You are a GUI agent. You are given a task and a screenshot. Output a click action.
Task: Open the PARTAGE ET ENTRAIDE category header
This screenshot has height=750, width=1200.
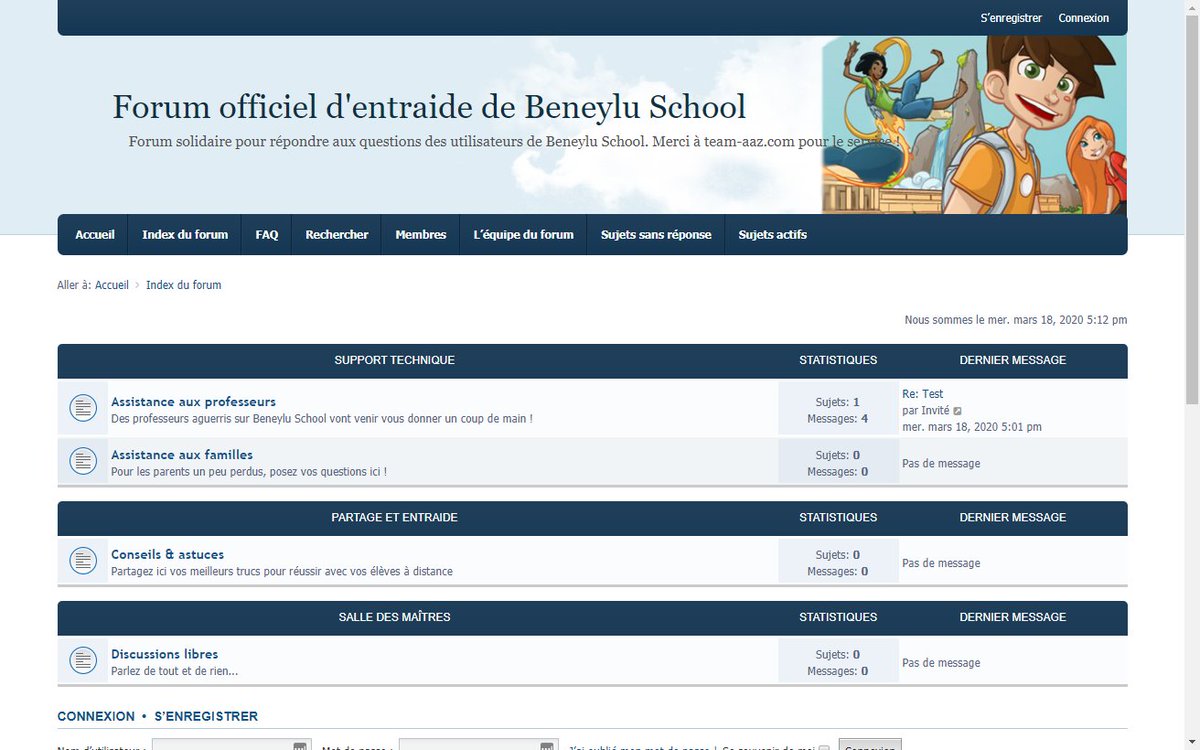[394, 518]
